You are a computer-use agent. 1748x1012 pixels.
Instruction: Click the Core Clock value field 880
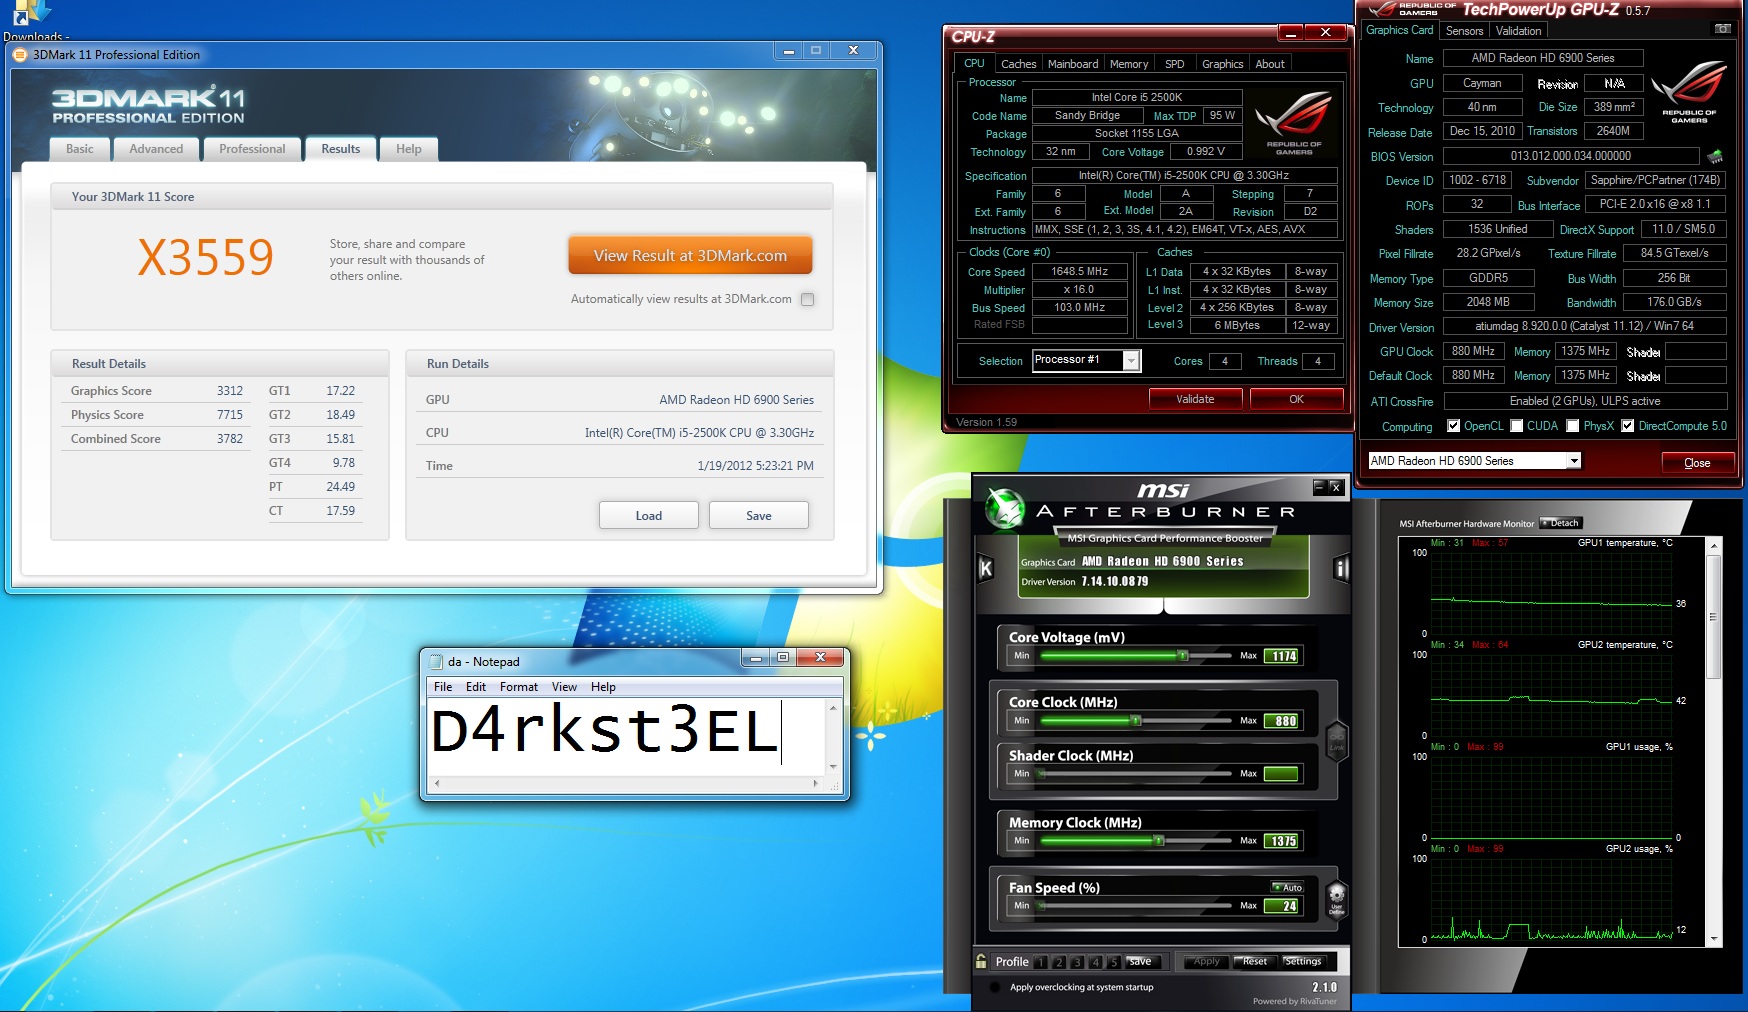pos(1282,721)
